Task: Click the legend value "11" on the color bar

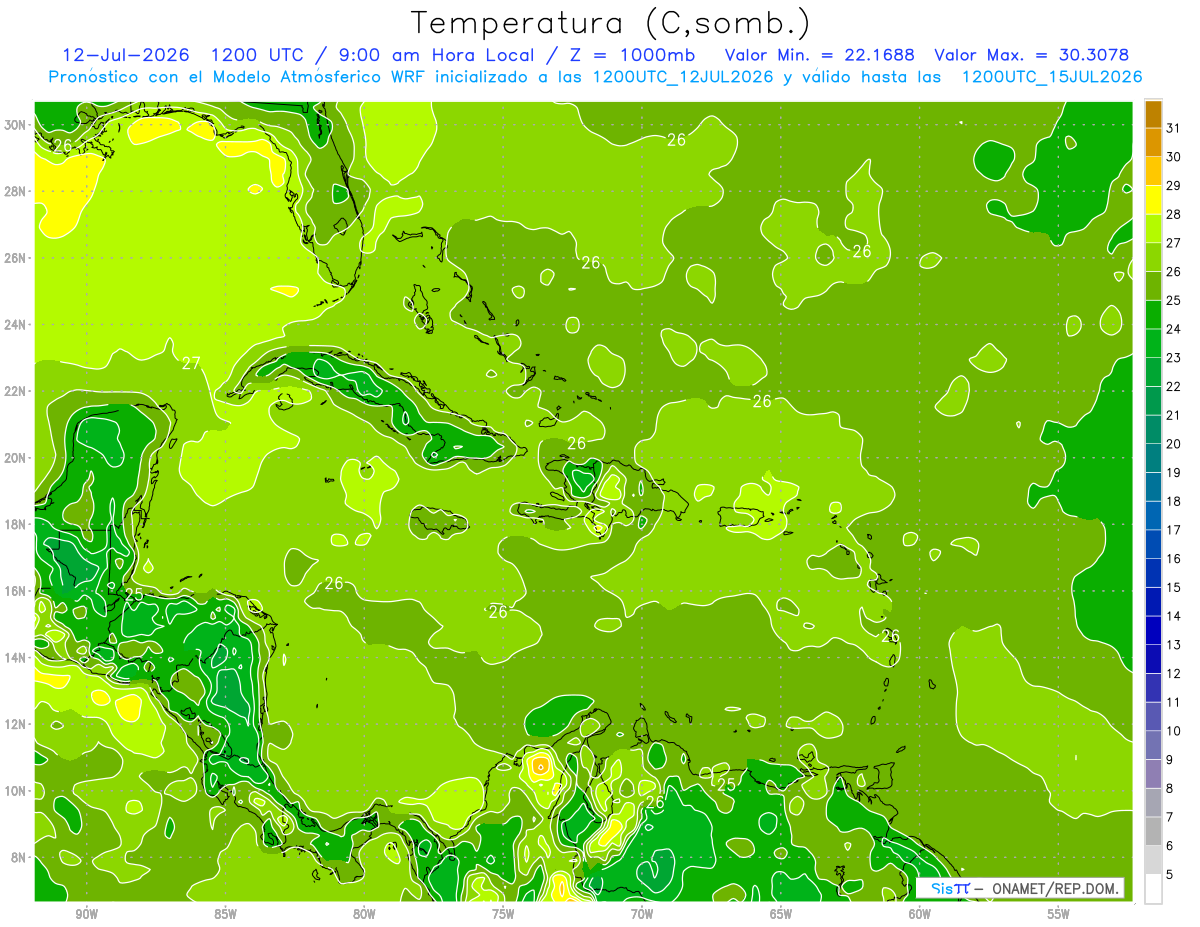Action: (x=1174, y=702)
